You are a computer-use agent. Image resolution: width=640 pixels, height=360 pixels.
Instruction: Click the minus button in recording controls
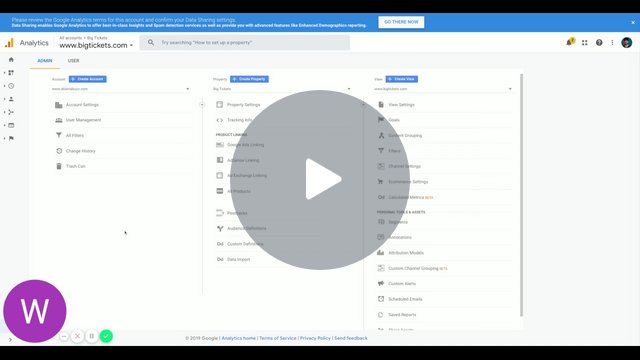coord(64,337)
